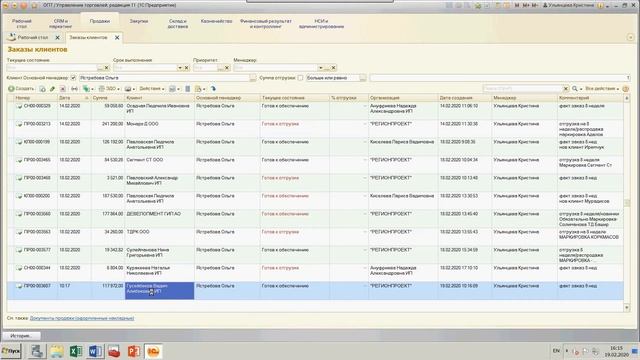The width and height of the screenshot is (640, 360).
Task: Clear the Приоритет filter
Action: 227,68
